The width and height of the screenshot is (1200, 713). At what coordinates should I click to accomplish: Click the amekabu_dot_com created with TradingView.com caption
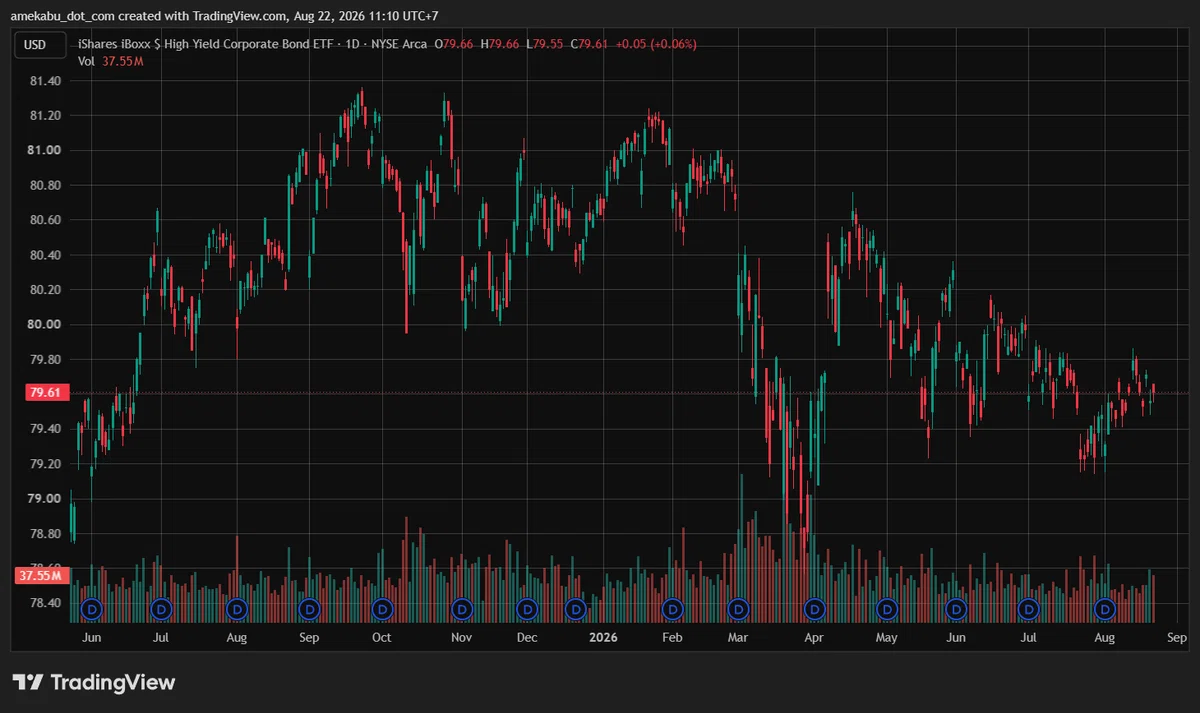click(226, 15)
